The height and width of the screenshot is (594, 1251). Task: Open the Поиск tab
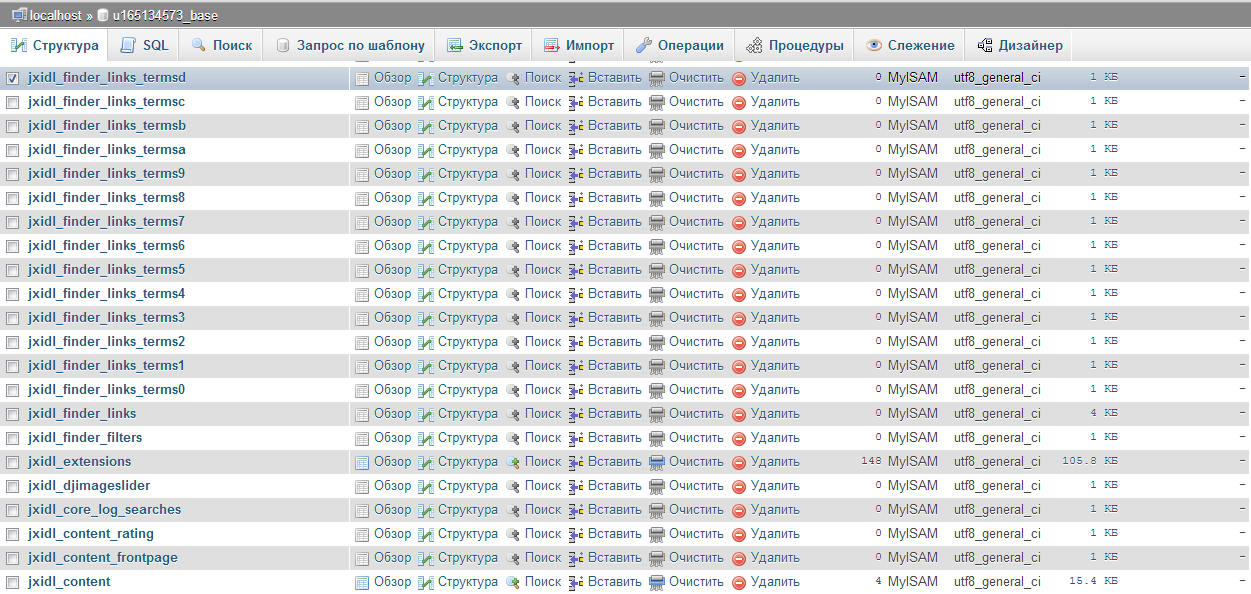tap(221, 45)
